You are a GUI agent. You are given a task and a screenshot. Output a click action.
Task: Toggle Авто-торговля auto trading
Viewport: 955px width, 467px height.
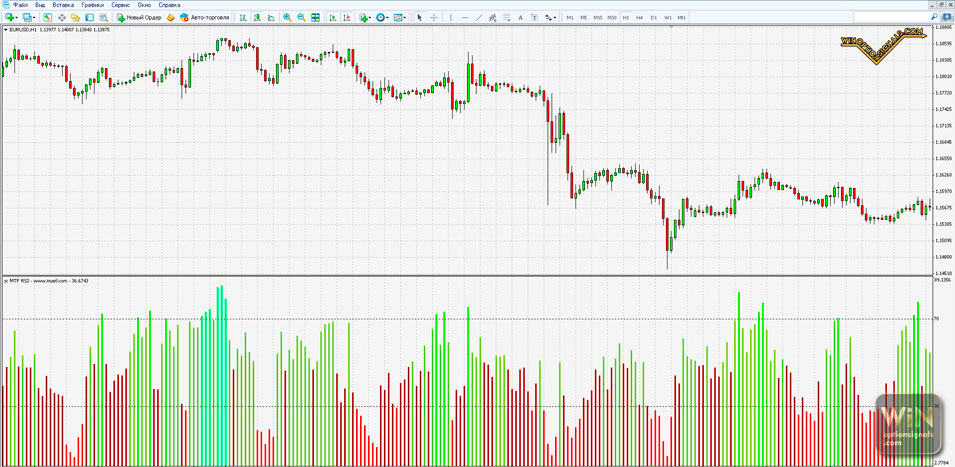[x=199, y=18]
